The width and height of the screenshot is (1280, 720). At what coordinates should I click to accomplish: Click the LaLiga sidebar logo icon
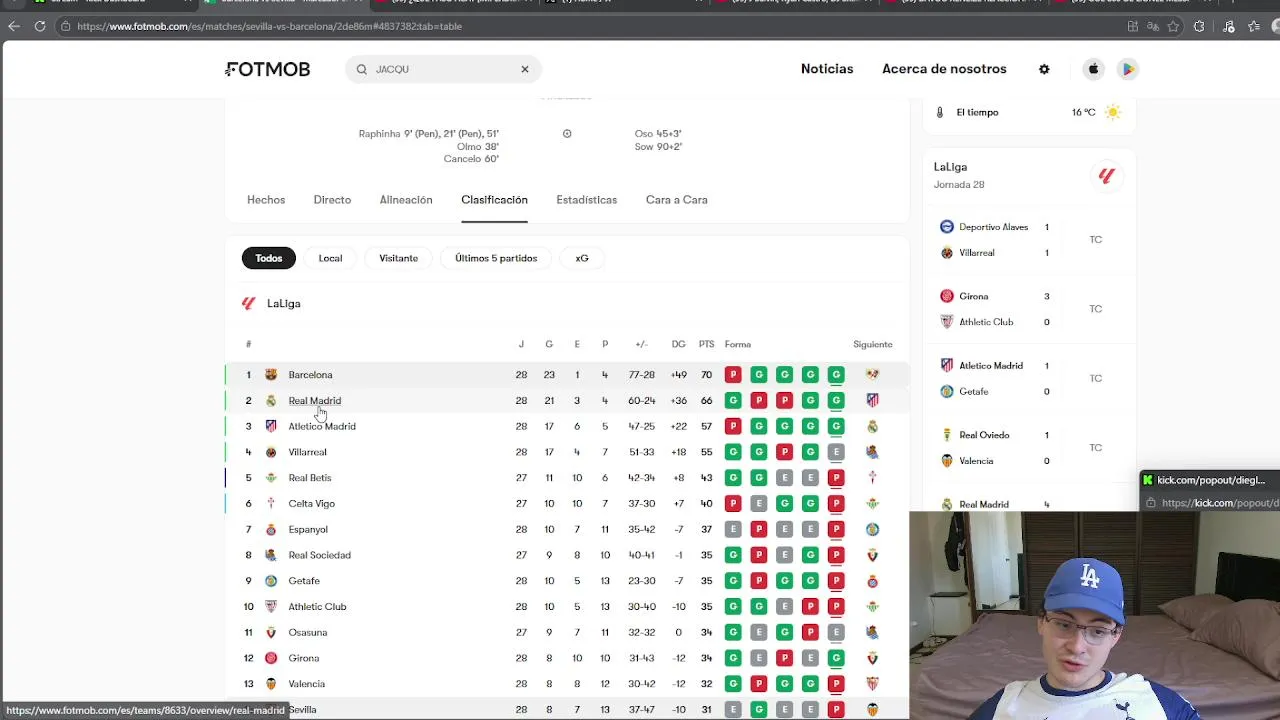(x=1106, y=176)
